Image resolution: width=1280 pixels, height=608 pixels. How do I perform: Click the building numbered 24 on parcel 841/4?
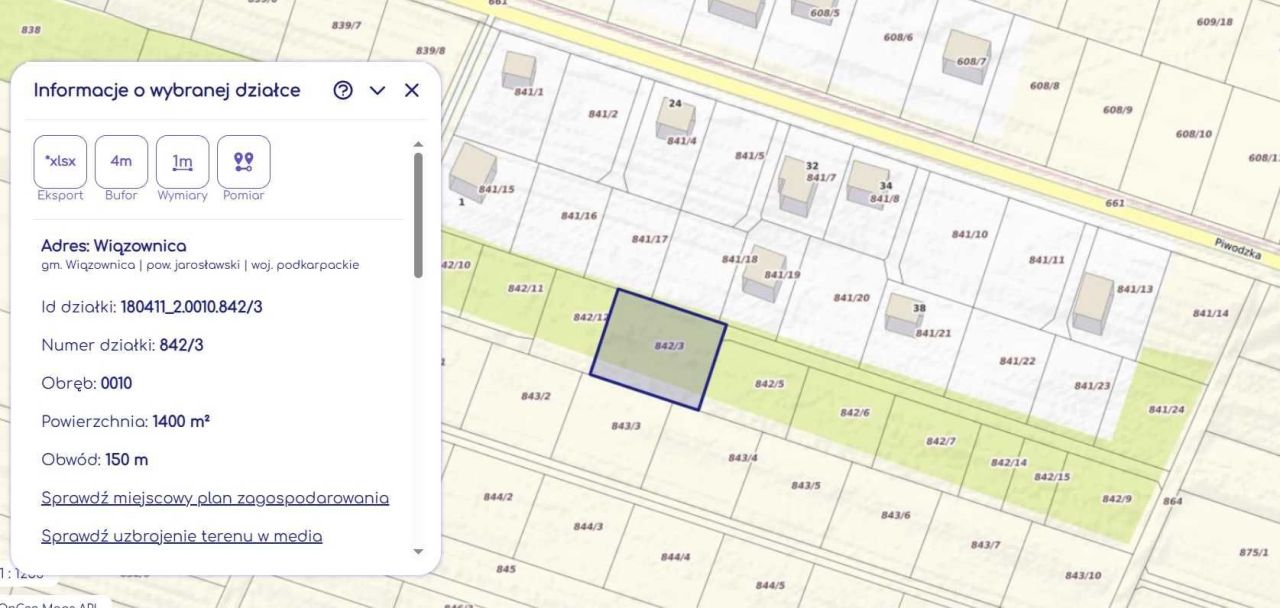tap(675, 119)
